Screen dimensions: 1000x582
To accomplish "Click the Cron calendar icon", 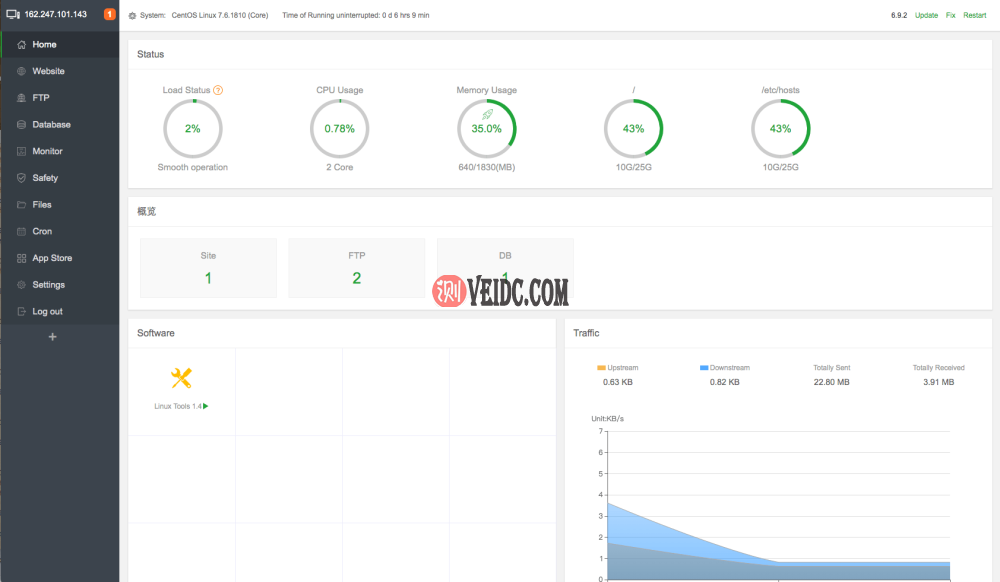I will click(x=21, y=231).
